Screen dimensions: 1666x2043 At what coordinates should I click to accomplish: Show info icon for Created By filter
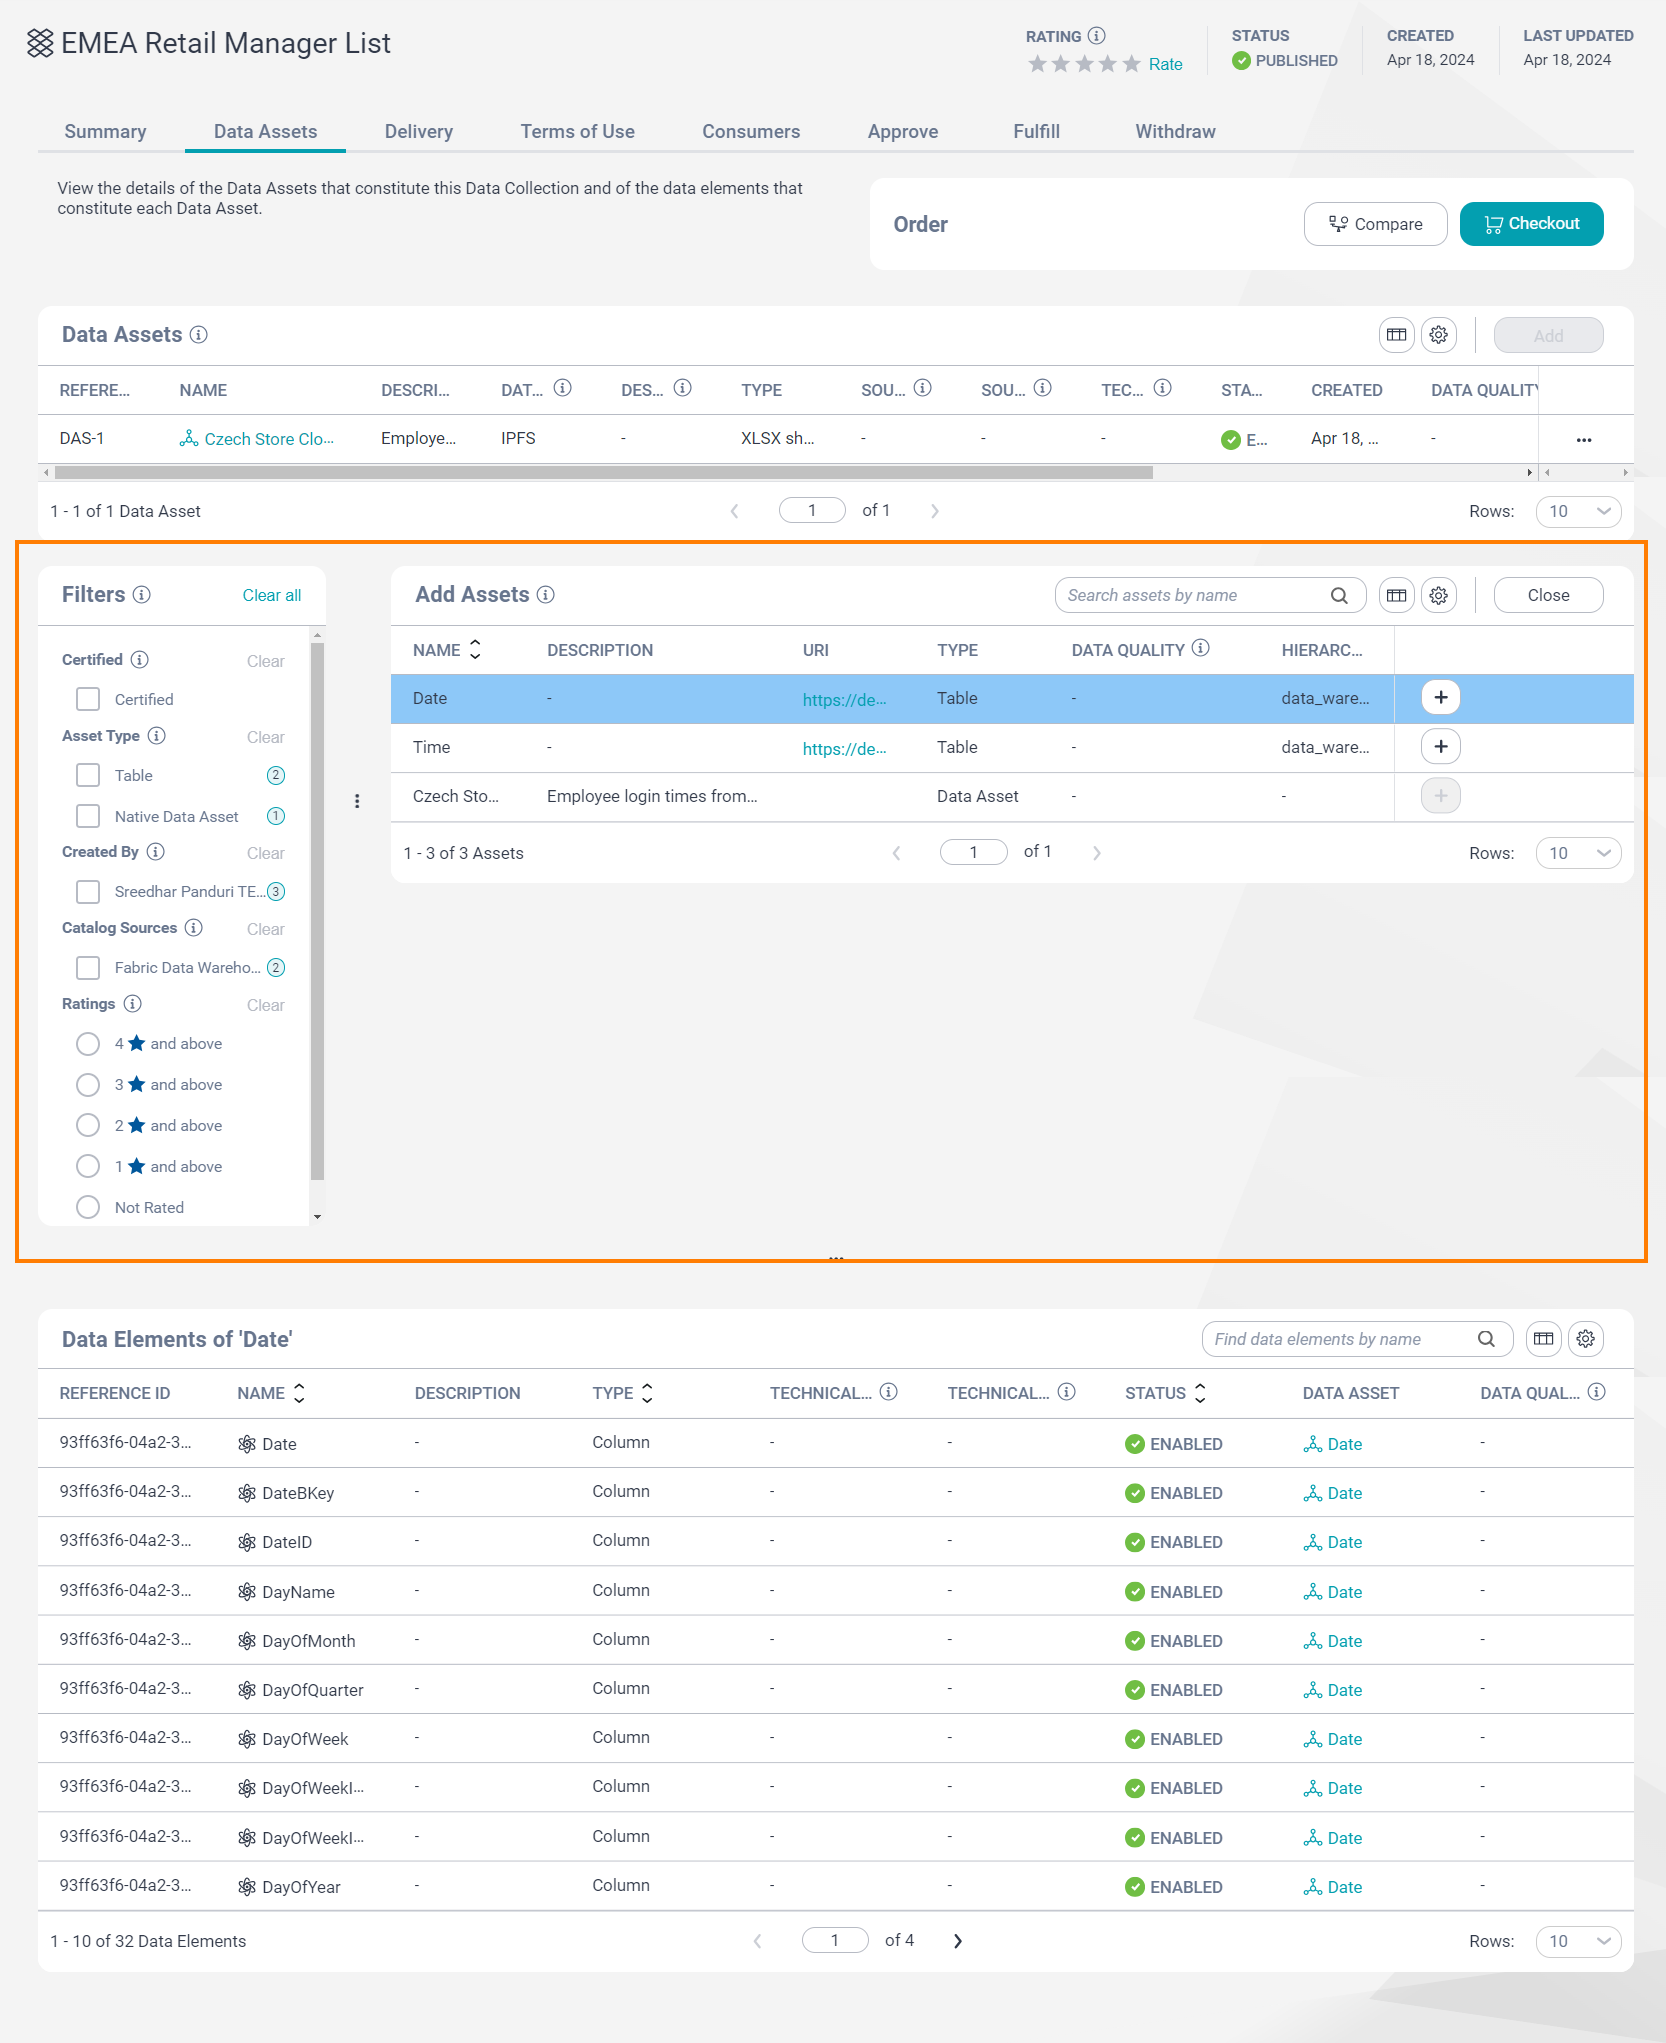[155, 852]
